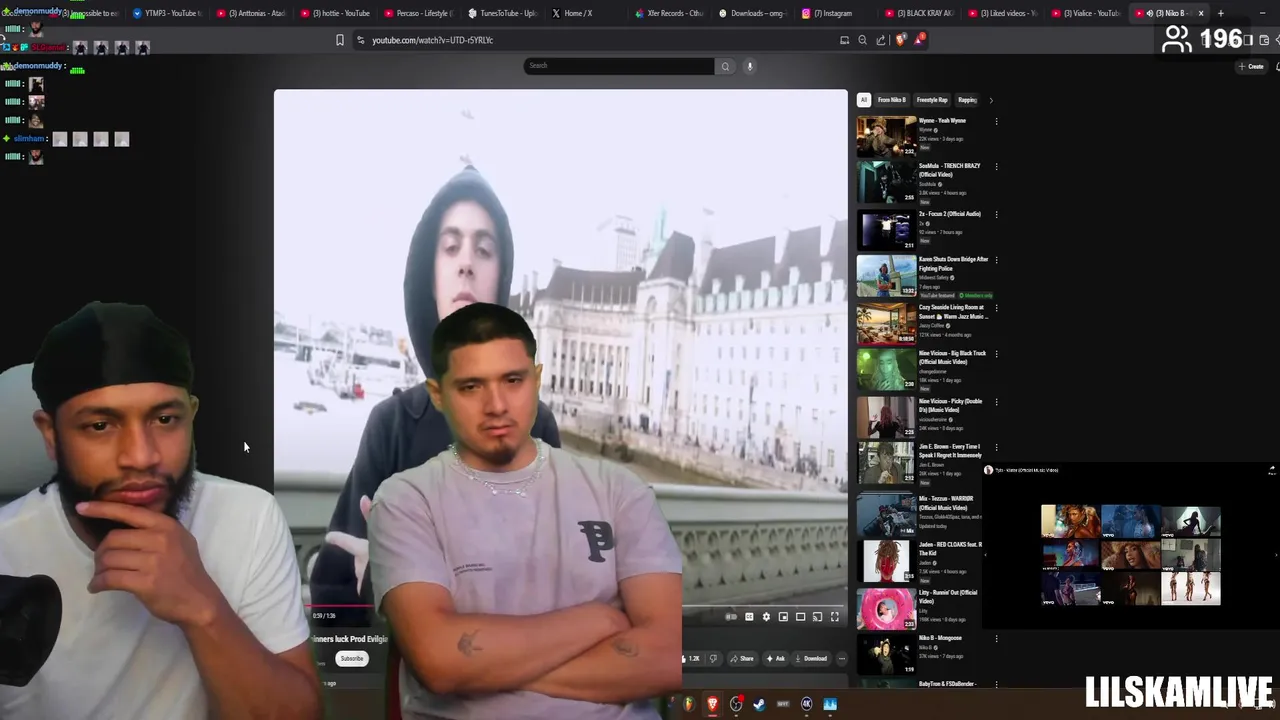Open Wynne - Yeah Wynne video thumbnail

tap(886, 136)
